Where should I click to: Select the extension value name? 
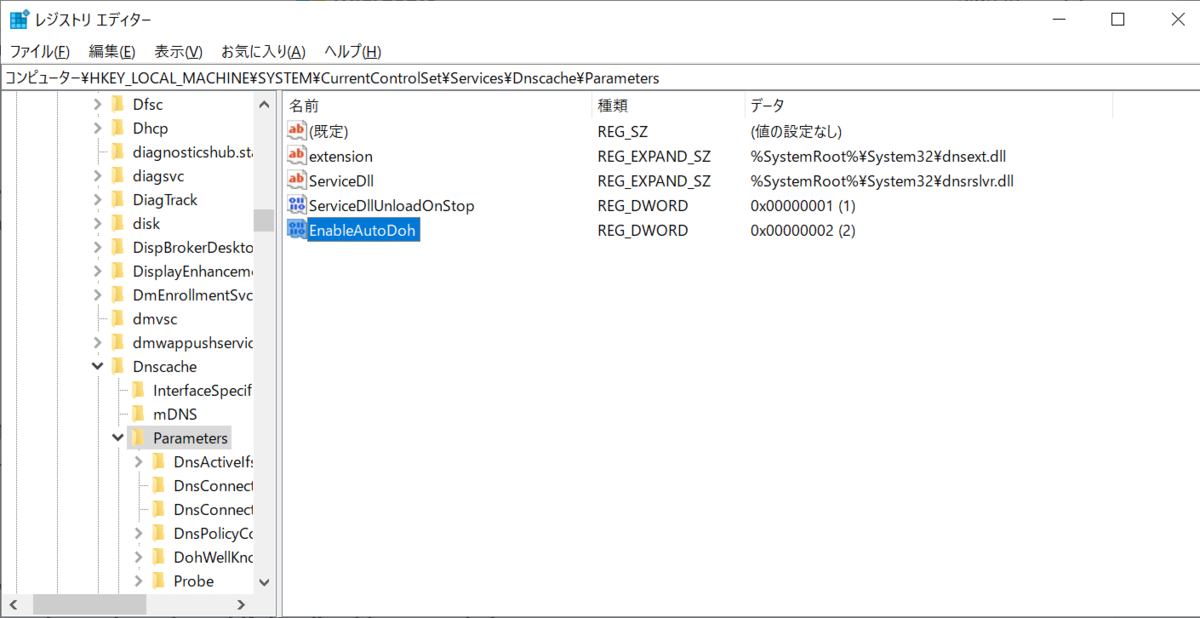[x=341, y=156]
